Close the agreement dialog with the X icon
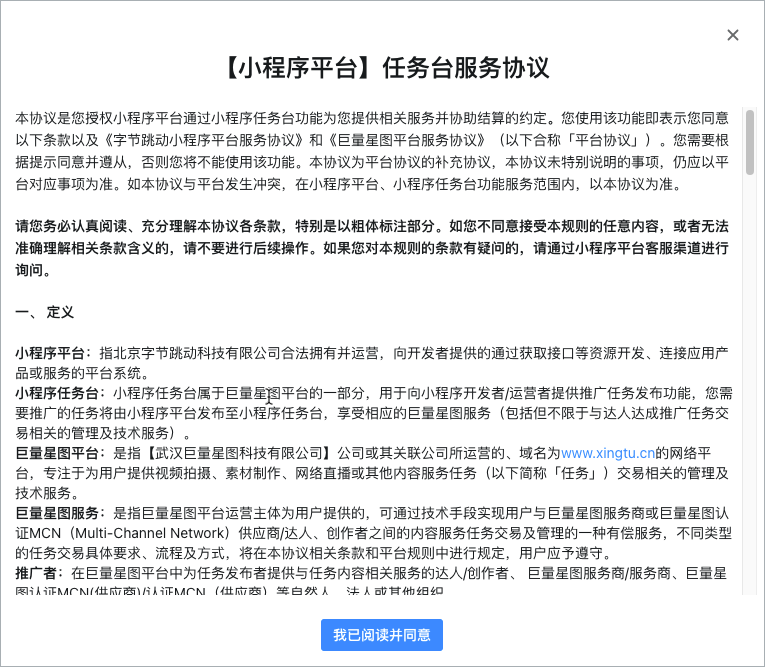This screenshot has height=667, width=765. click(x=733, y=35)
